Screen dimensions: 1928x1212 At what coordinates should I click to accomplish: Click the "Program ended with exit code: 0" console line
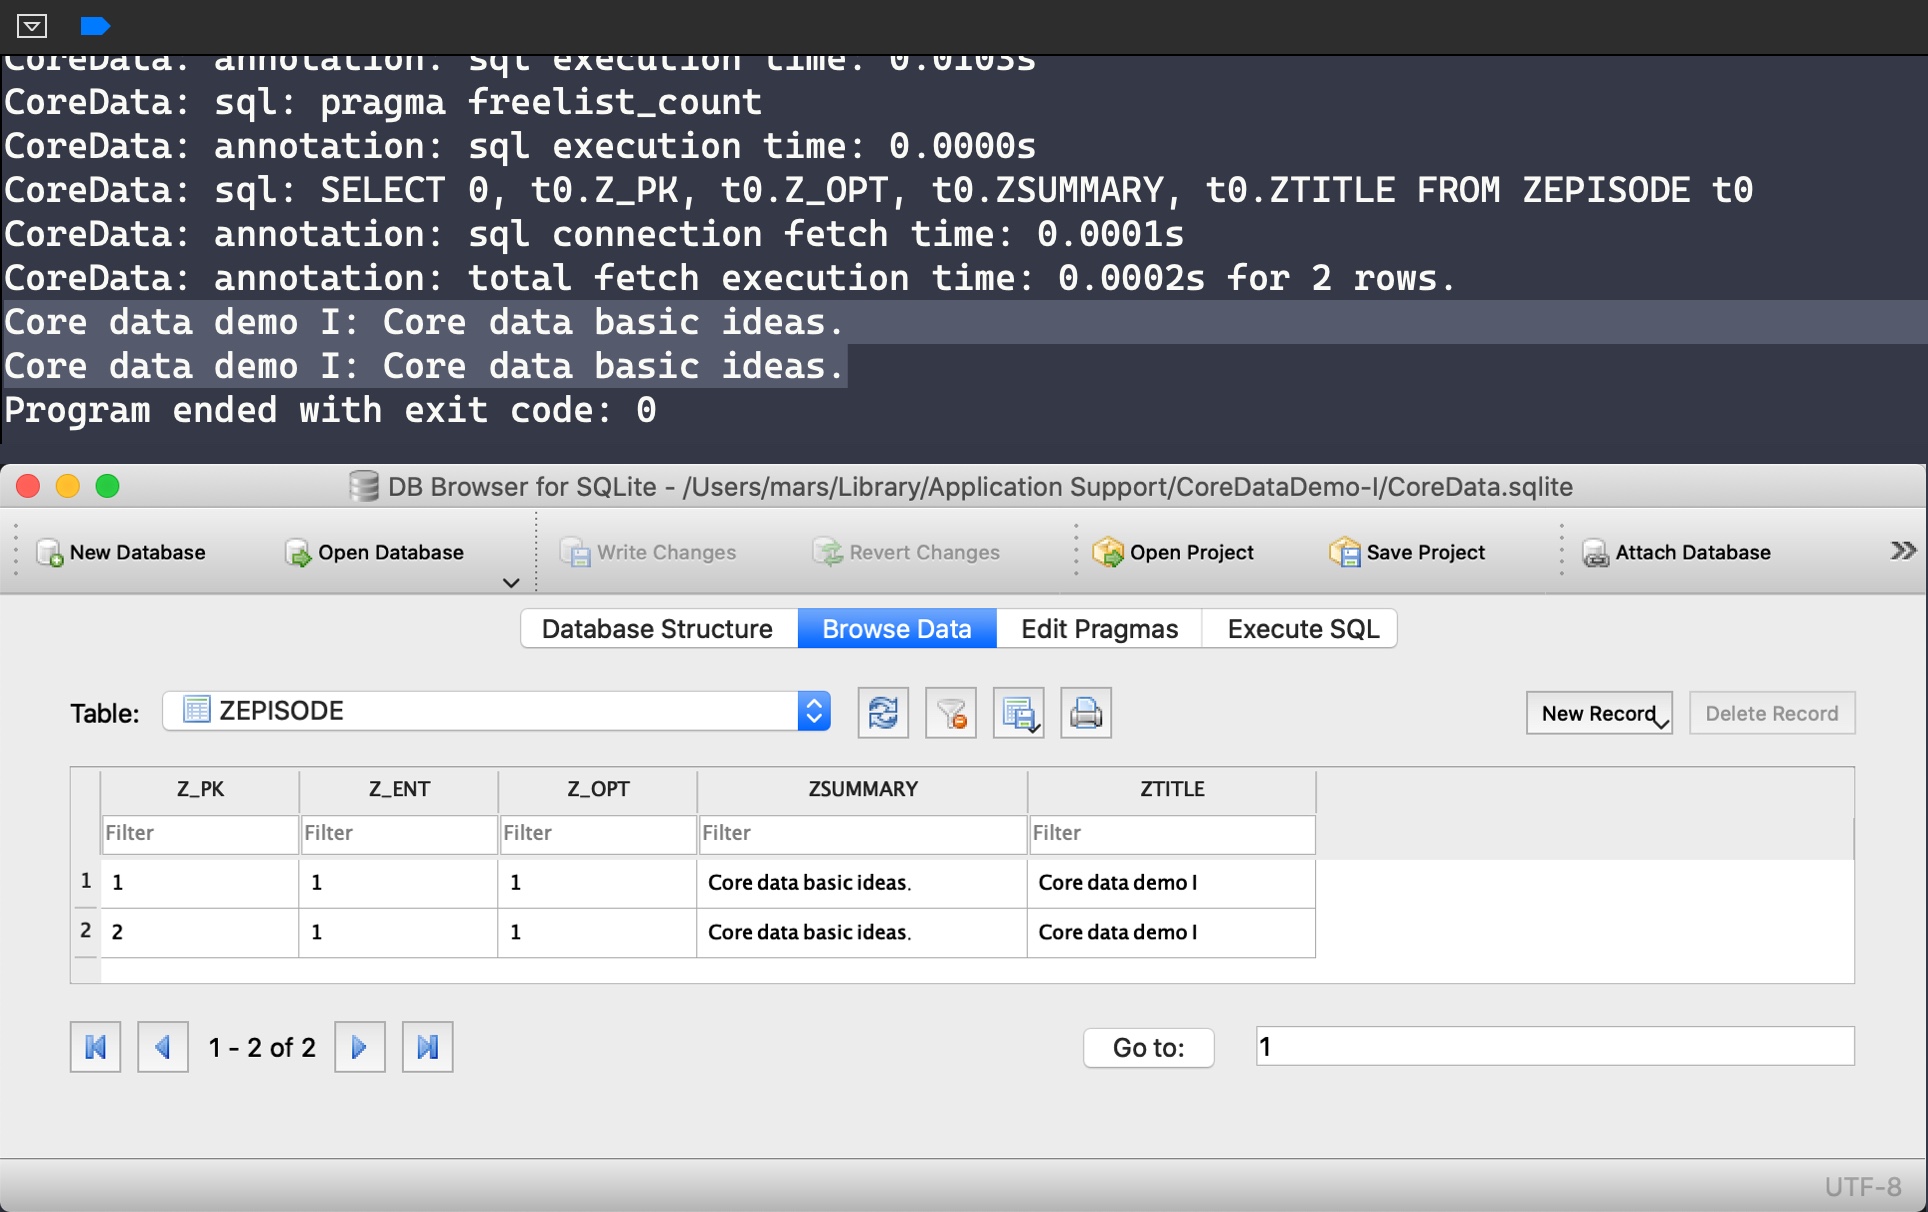pos(331,410)
